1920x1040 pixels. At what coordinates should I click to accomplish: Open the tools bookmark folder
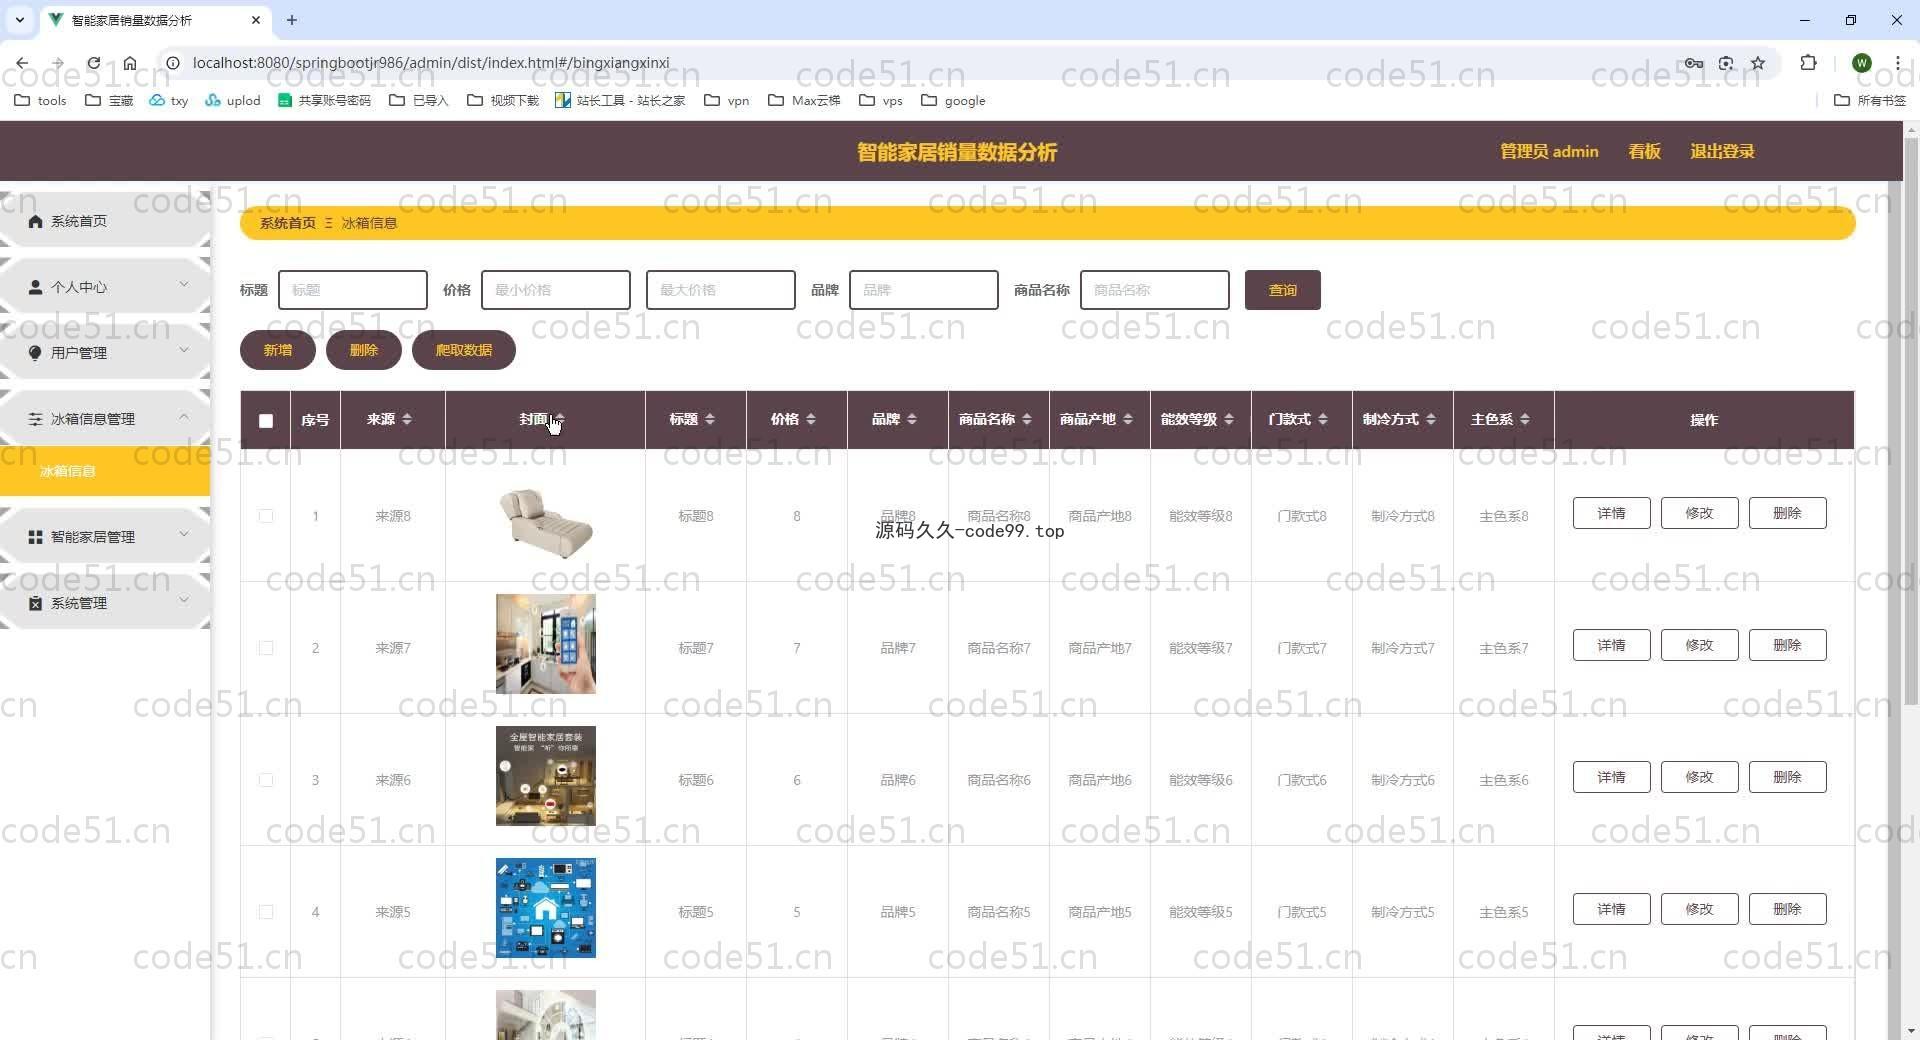point(41,100)
